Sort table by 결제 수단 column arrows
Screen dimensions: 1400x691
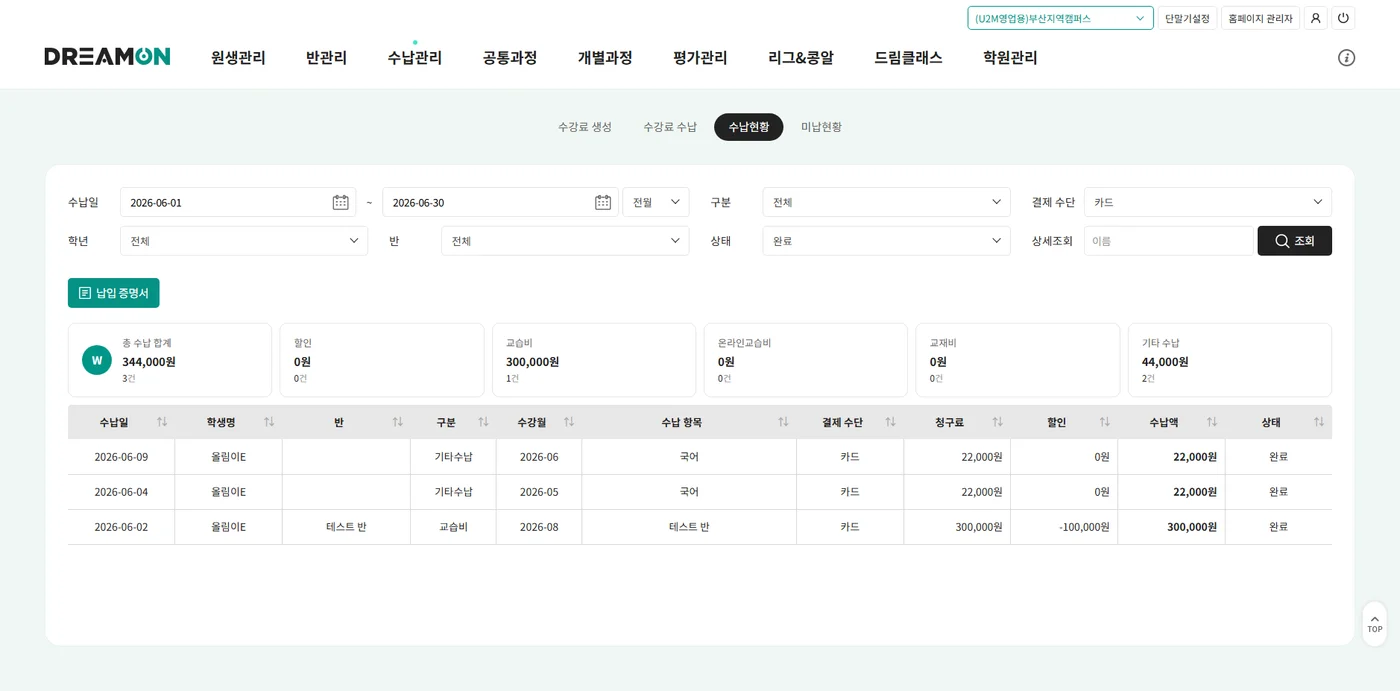click(890, 422)
